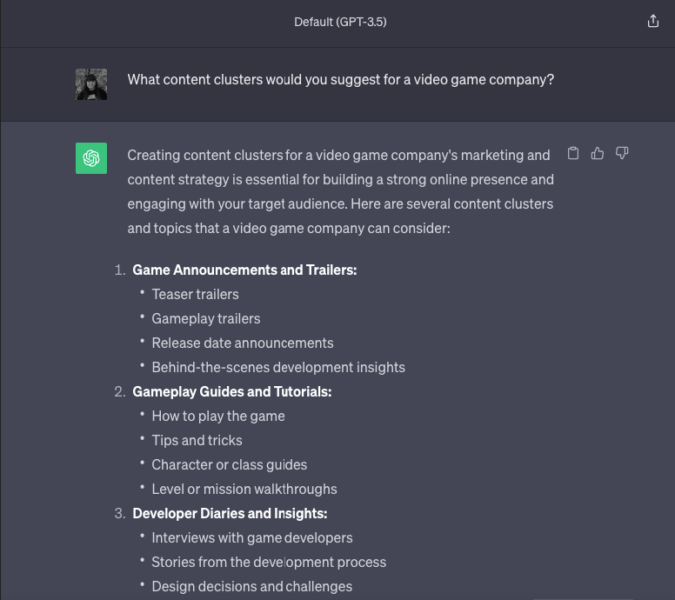
Task: Click Interviews with game developers item
Action: pos(252,538)
